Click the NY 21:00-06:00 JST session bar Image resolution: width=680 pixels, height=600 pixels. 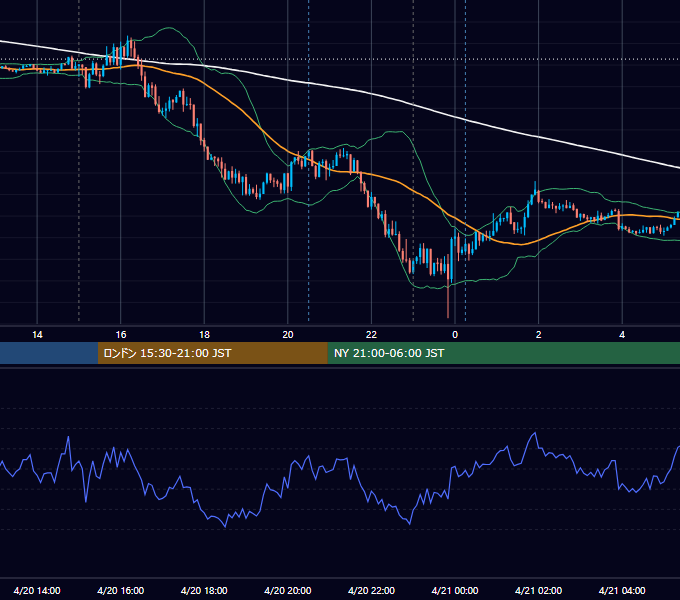[x=503, y=353]
